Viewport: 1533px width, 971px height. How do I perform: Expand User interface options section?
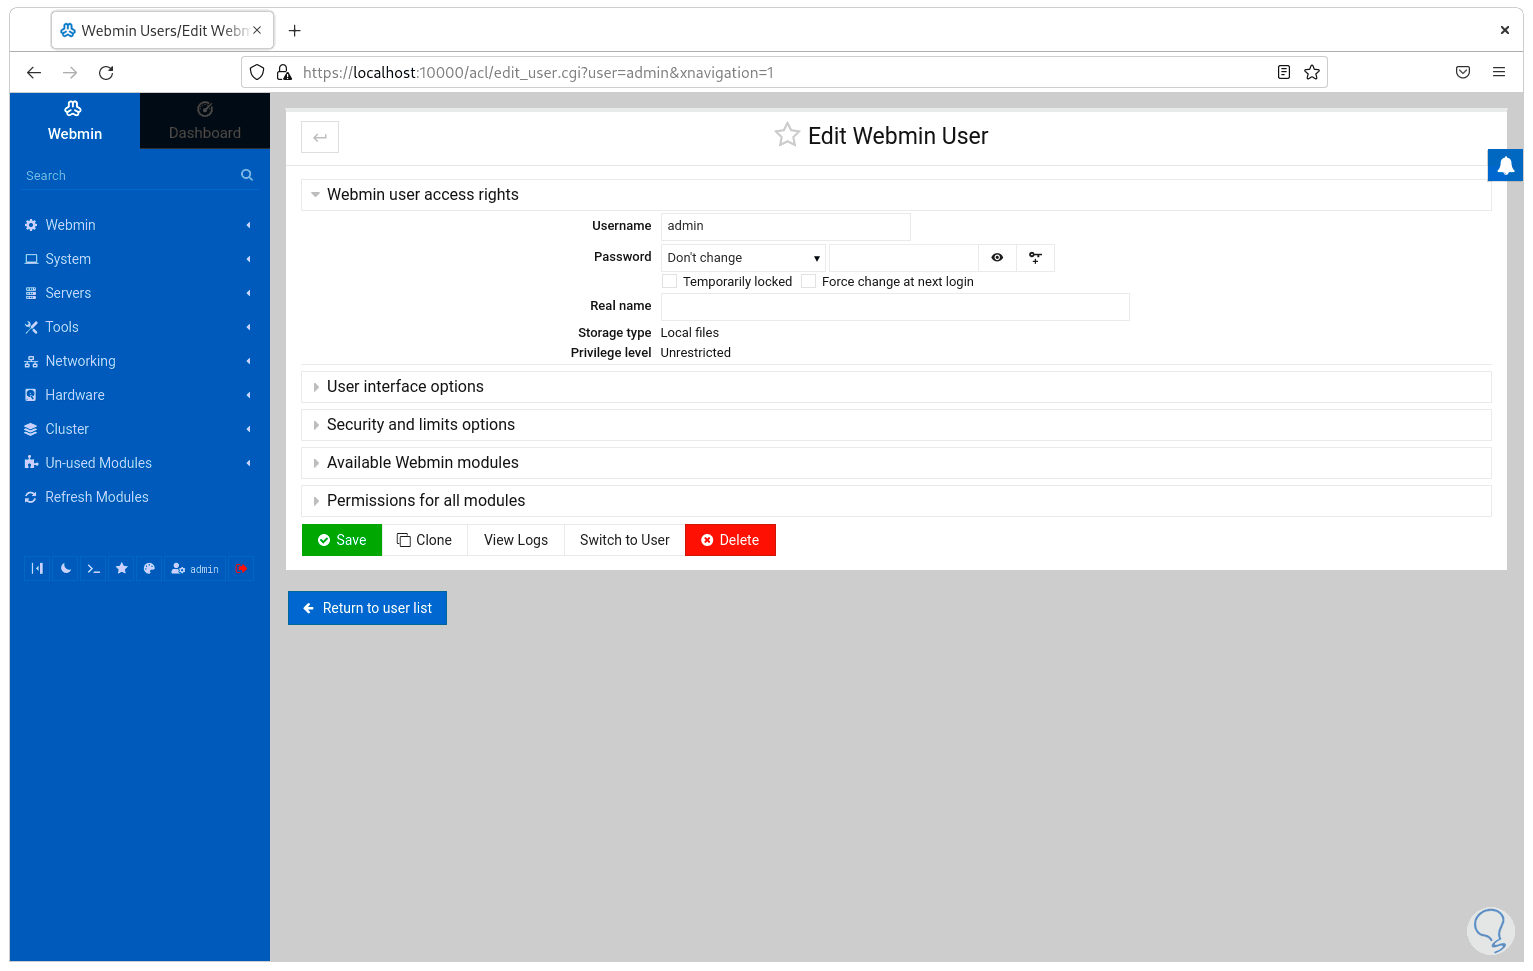tap(896, 387)
